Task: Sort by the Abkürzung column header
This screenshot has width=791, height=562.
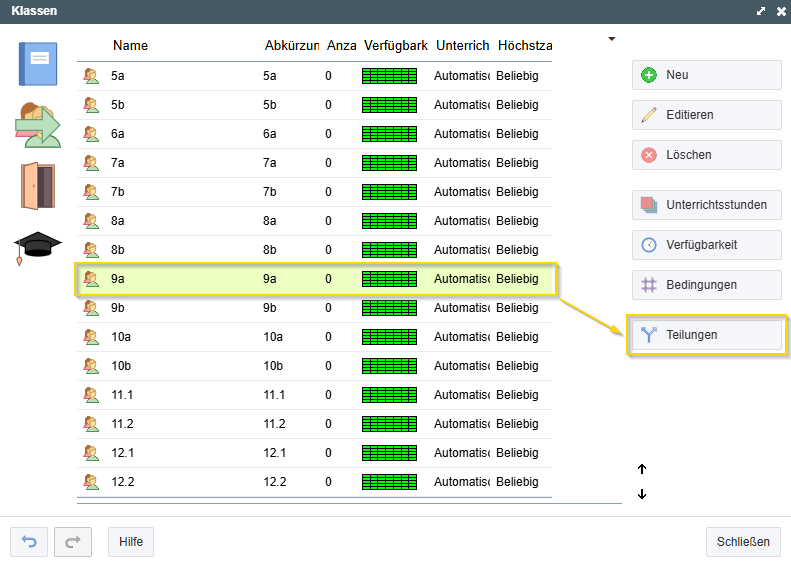Action: pyautogui.click(x=292, y=45)
